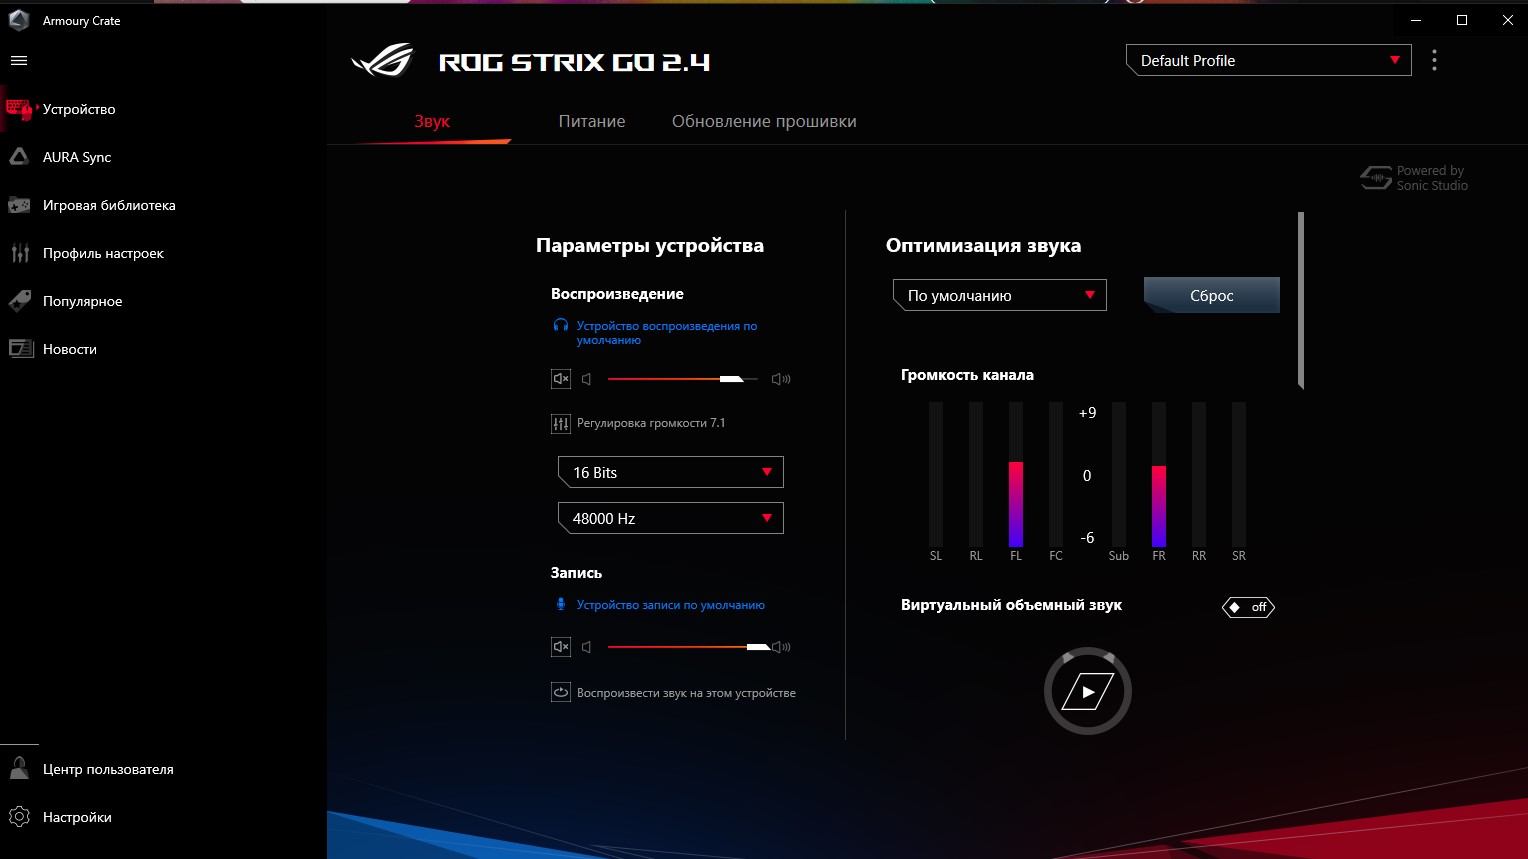Mute recording with the speaker-x icon
This screenshot has height=859, width=1528.
click(561, 647)
